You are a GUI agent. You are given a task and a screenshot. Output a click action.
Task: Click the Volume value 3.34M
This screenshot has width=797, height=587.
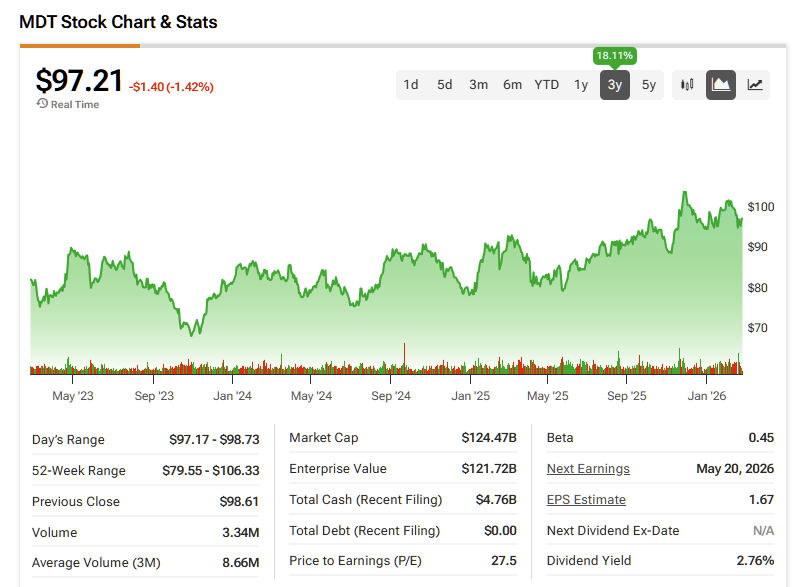coord(240,533)
